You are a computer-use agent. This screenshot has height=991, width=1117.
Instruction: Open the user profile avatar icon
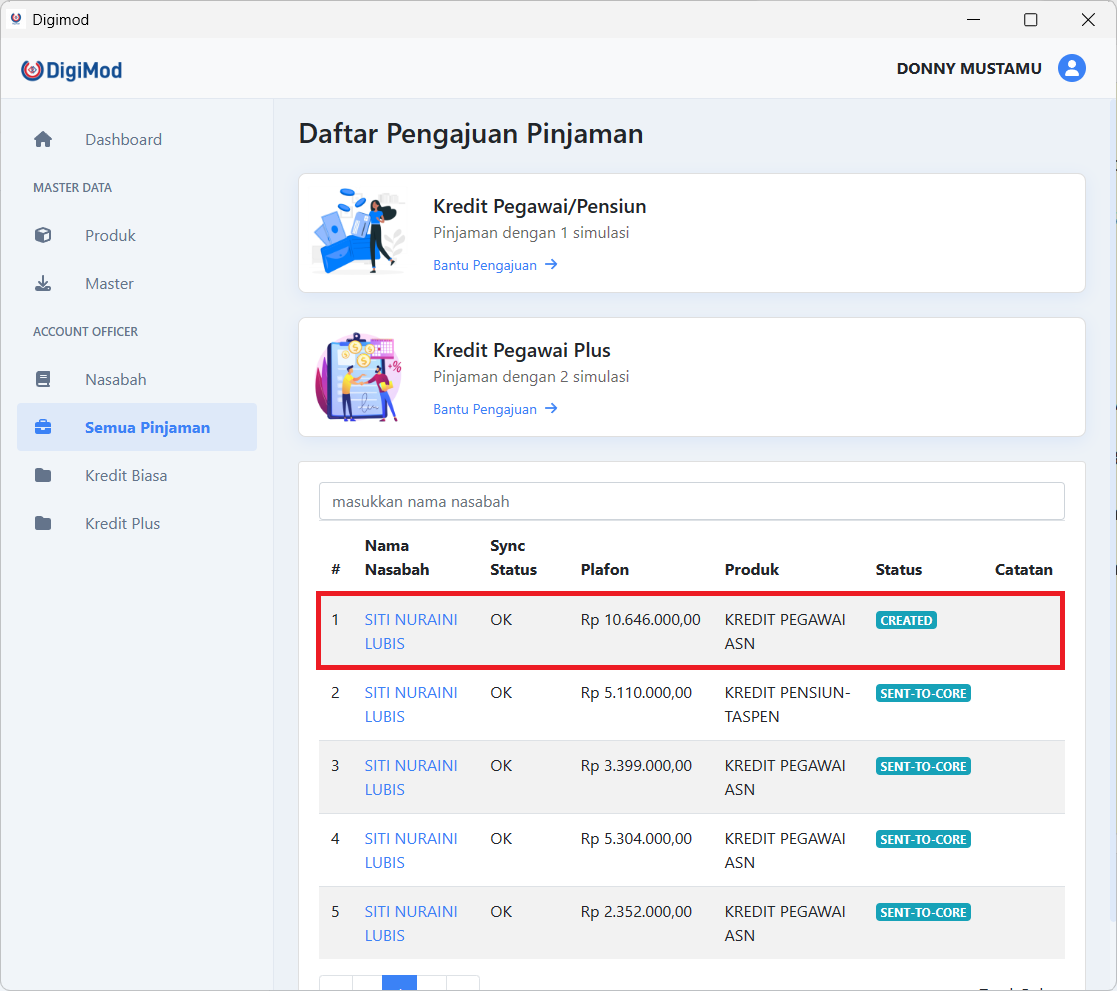(1071, 68)
